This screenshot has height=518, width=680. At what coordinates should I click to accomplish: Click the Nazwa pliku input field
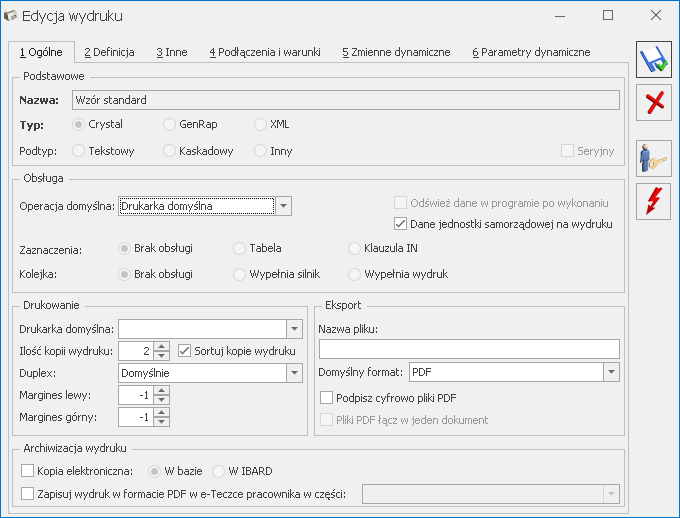[x=468, y=349]
